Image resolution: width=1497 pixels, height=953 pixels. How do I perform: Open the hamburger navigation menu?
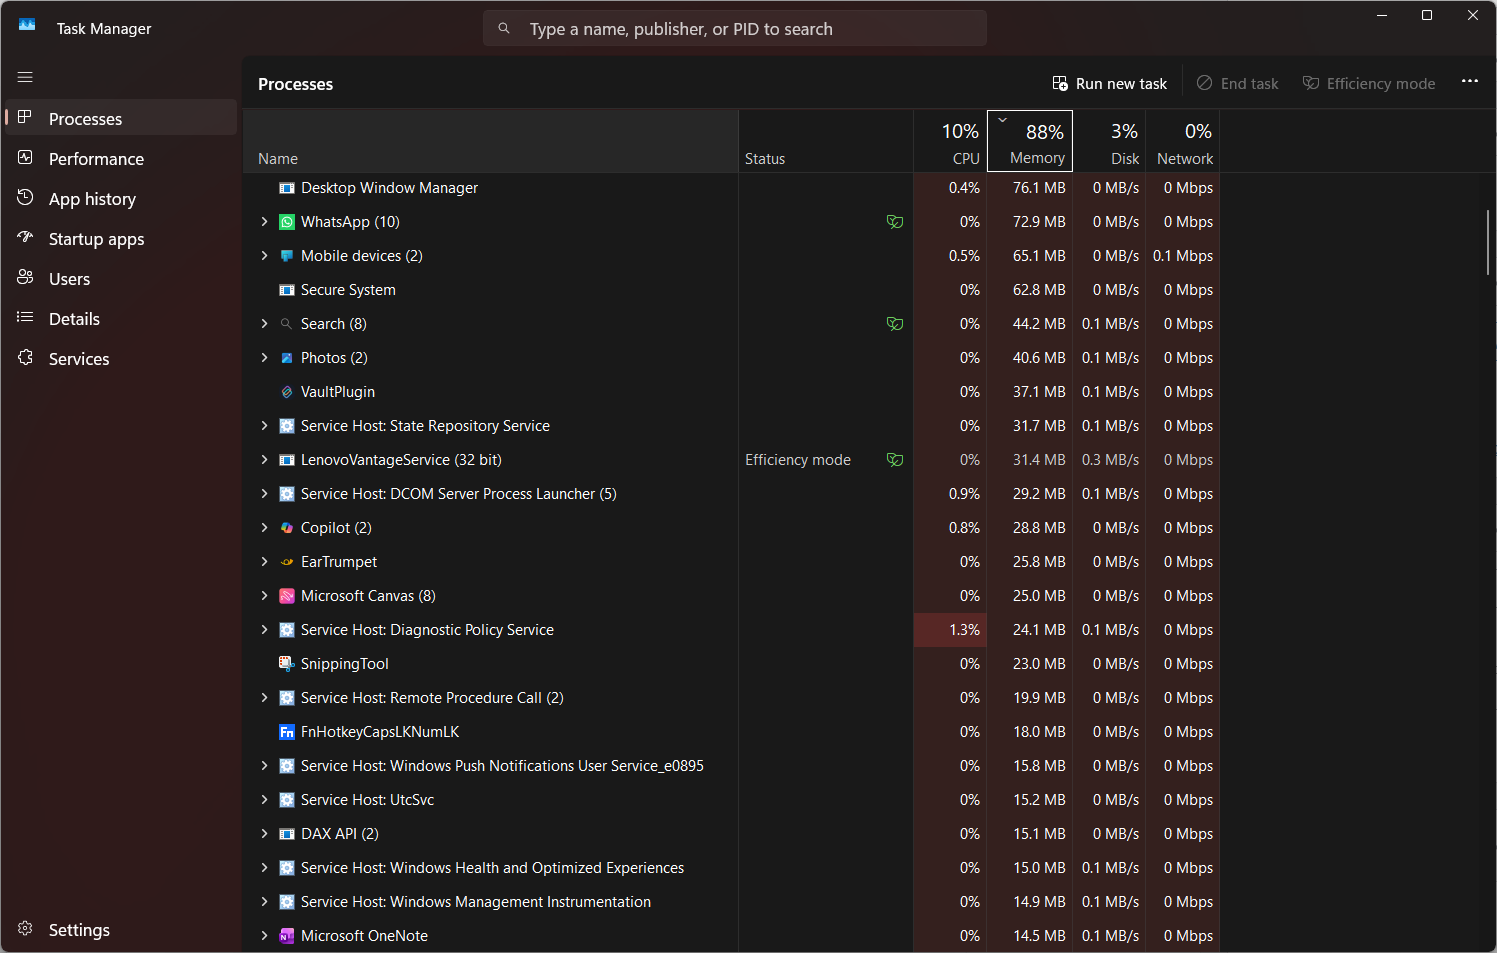coord(25,77)
